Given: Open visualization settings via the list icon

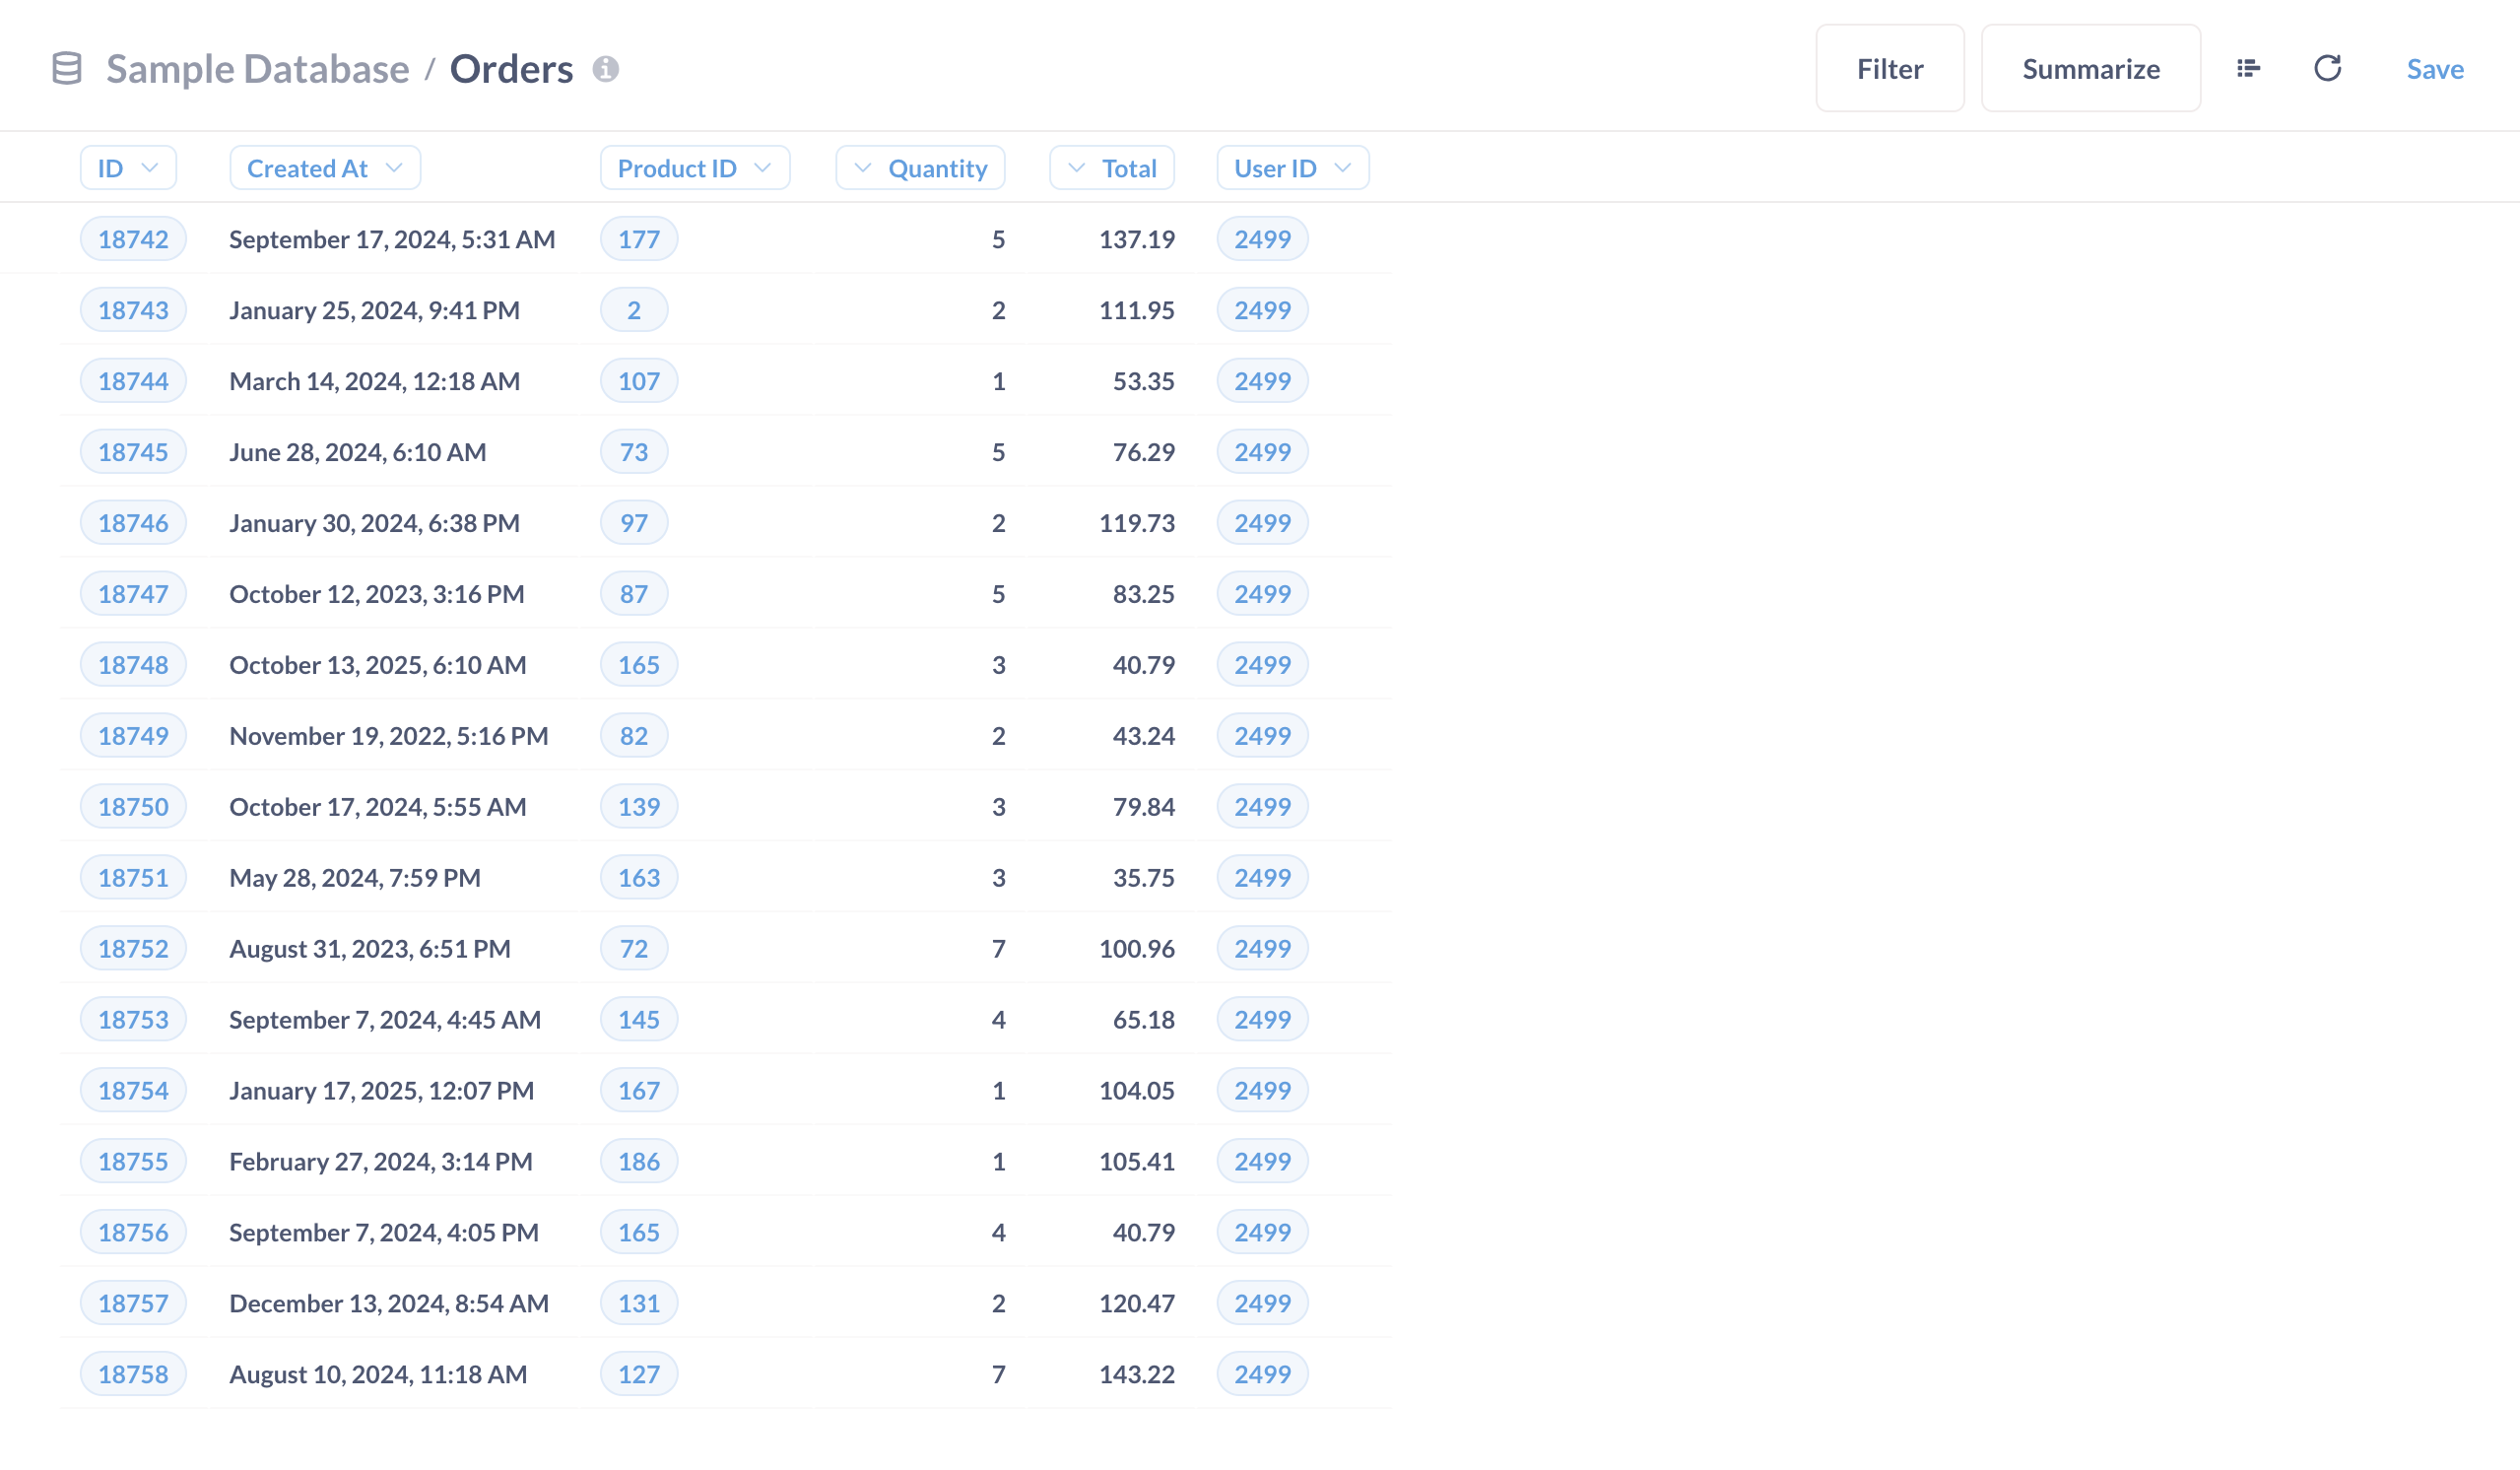Looking at the screenshot, I should [x=2247, y=68].
